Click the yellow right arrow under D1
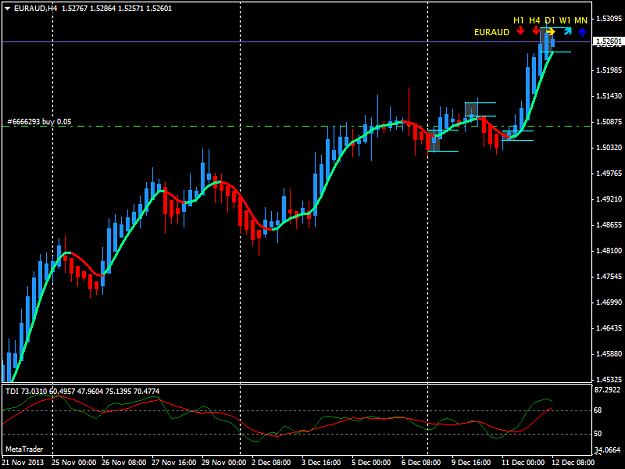 [x=550, y=31]
